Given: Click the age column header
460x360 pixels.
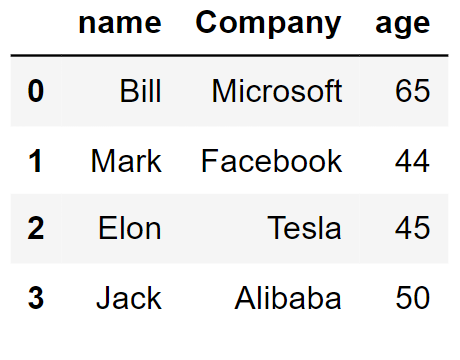Looking at the screenshot, I should click(403, 25).
